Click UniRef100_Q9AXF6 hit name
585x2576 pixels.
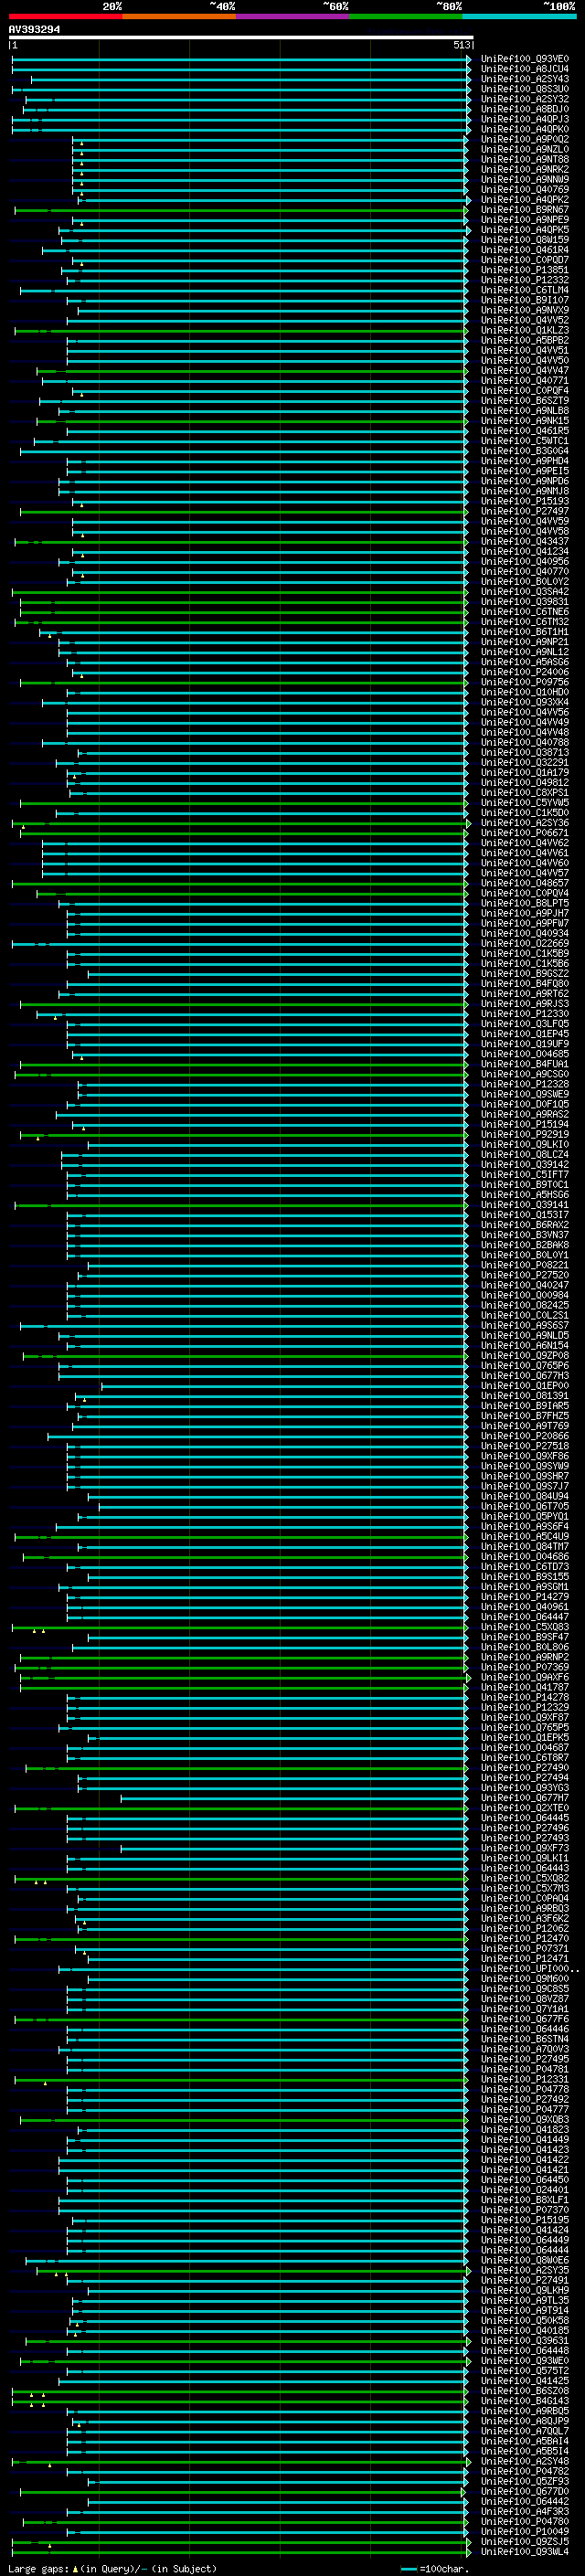point(525,1677)
